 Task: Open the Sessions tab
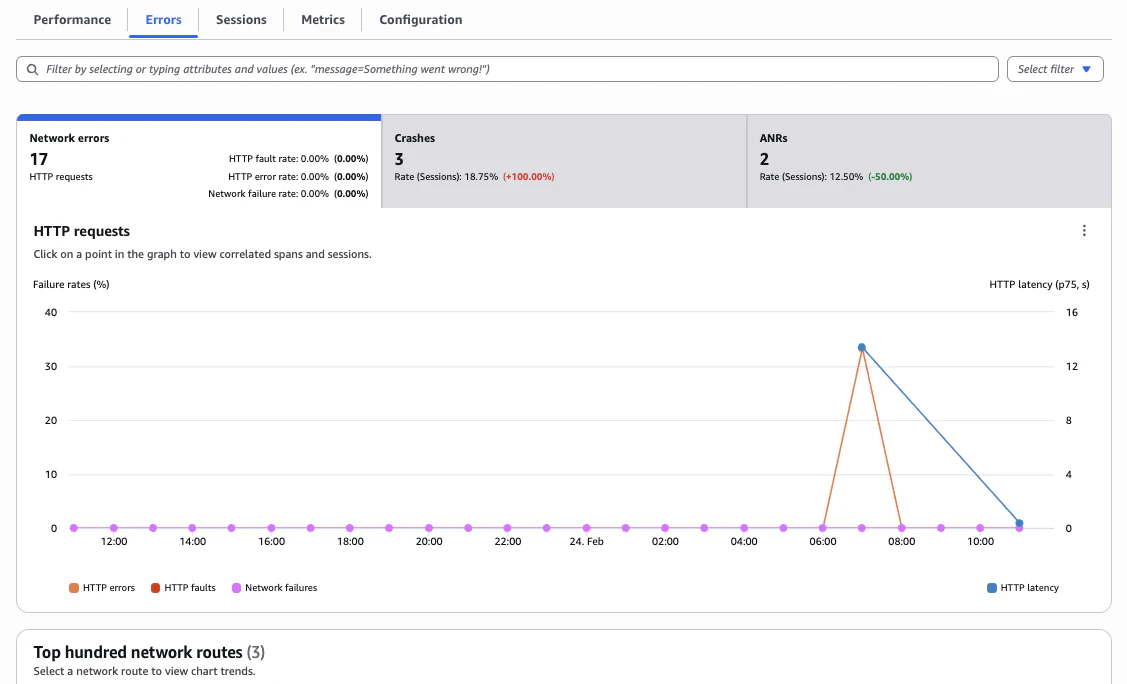[x=241, y=19]
